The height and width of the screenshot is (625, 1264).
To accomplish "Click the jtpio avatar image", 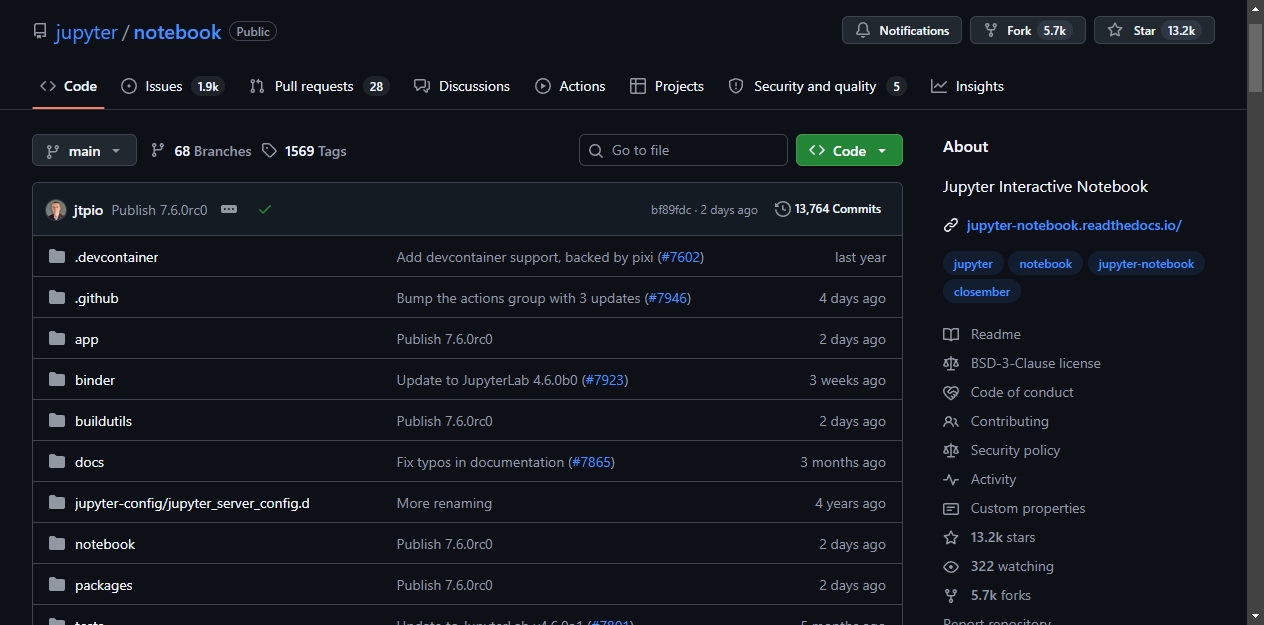I will pyautogui.click(x=56, y=210).
